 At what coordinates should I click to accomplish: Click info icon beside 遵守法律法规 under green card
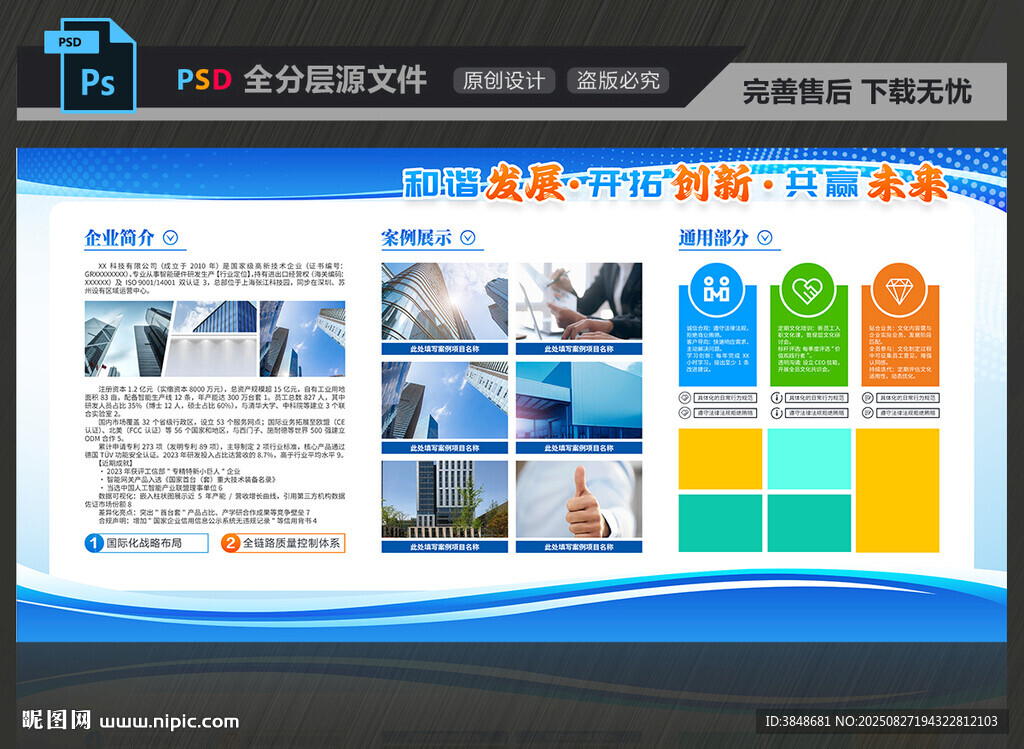click(776, 413)
